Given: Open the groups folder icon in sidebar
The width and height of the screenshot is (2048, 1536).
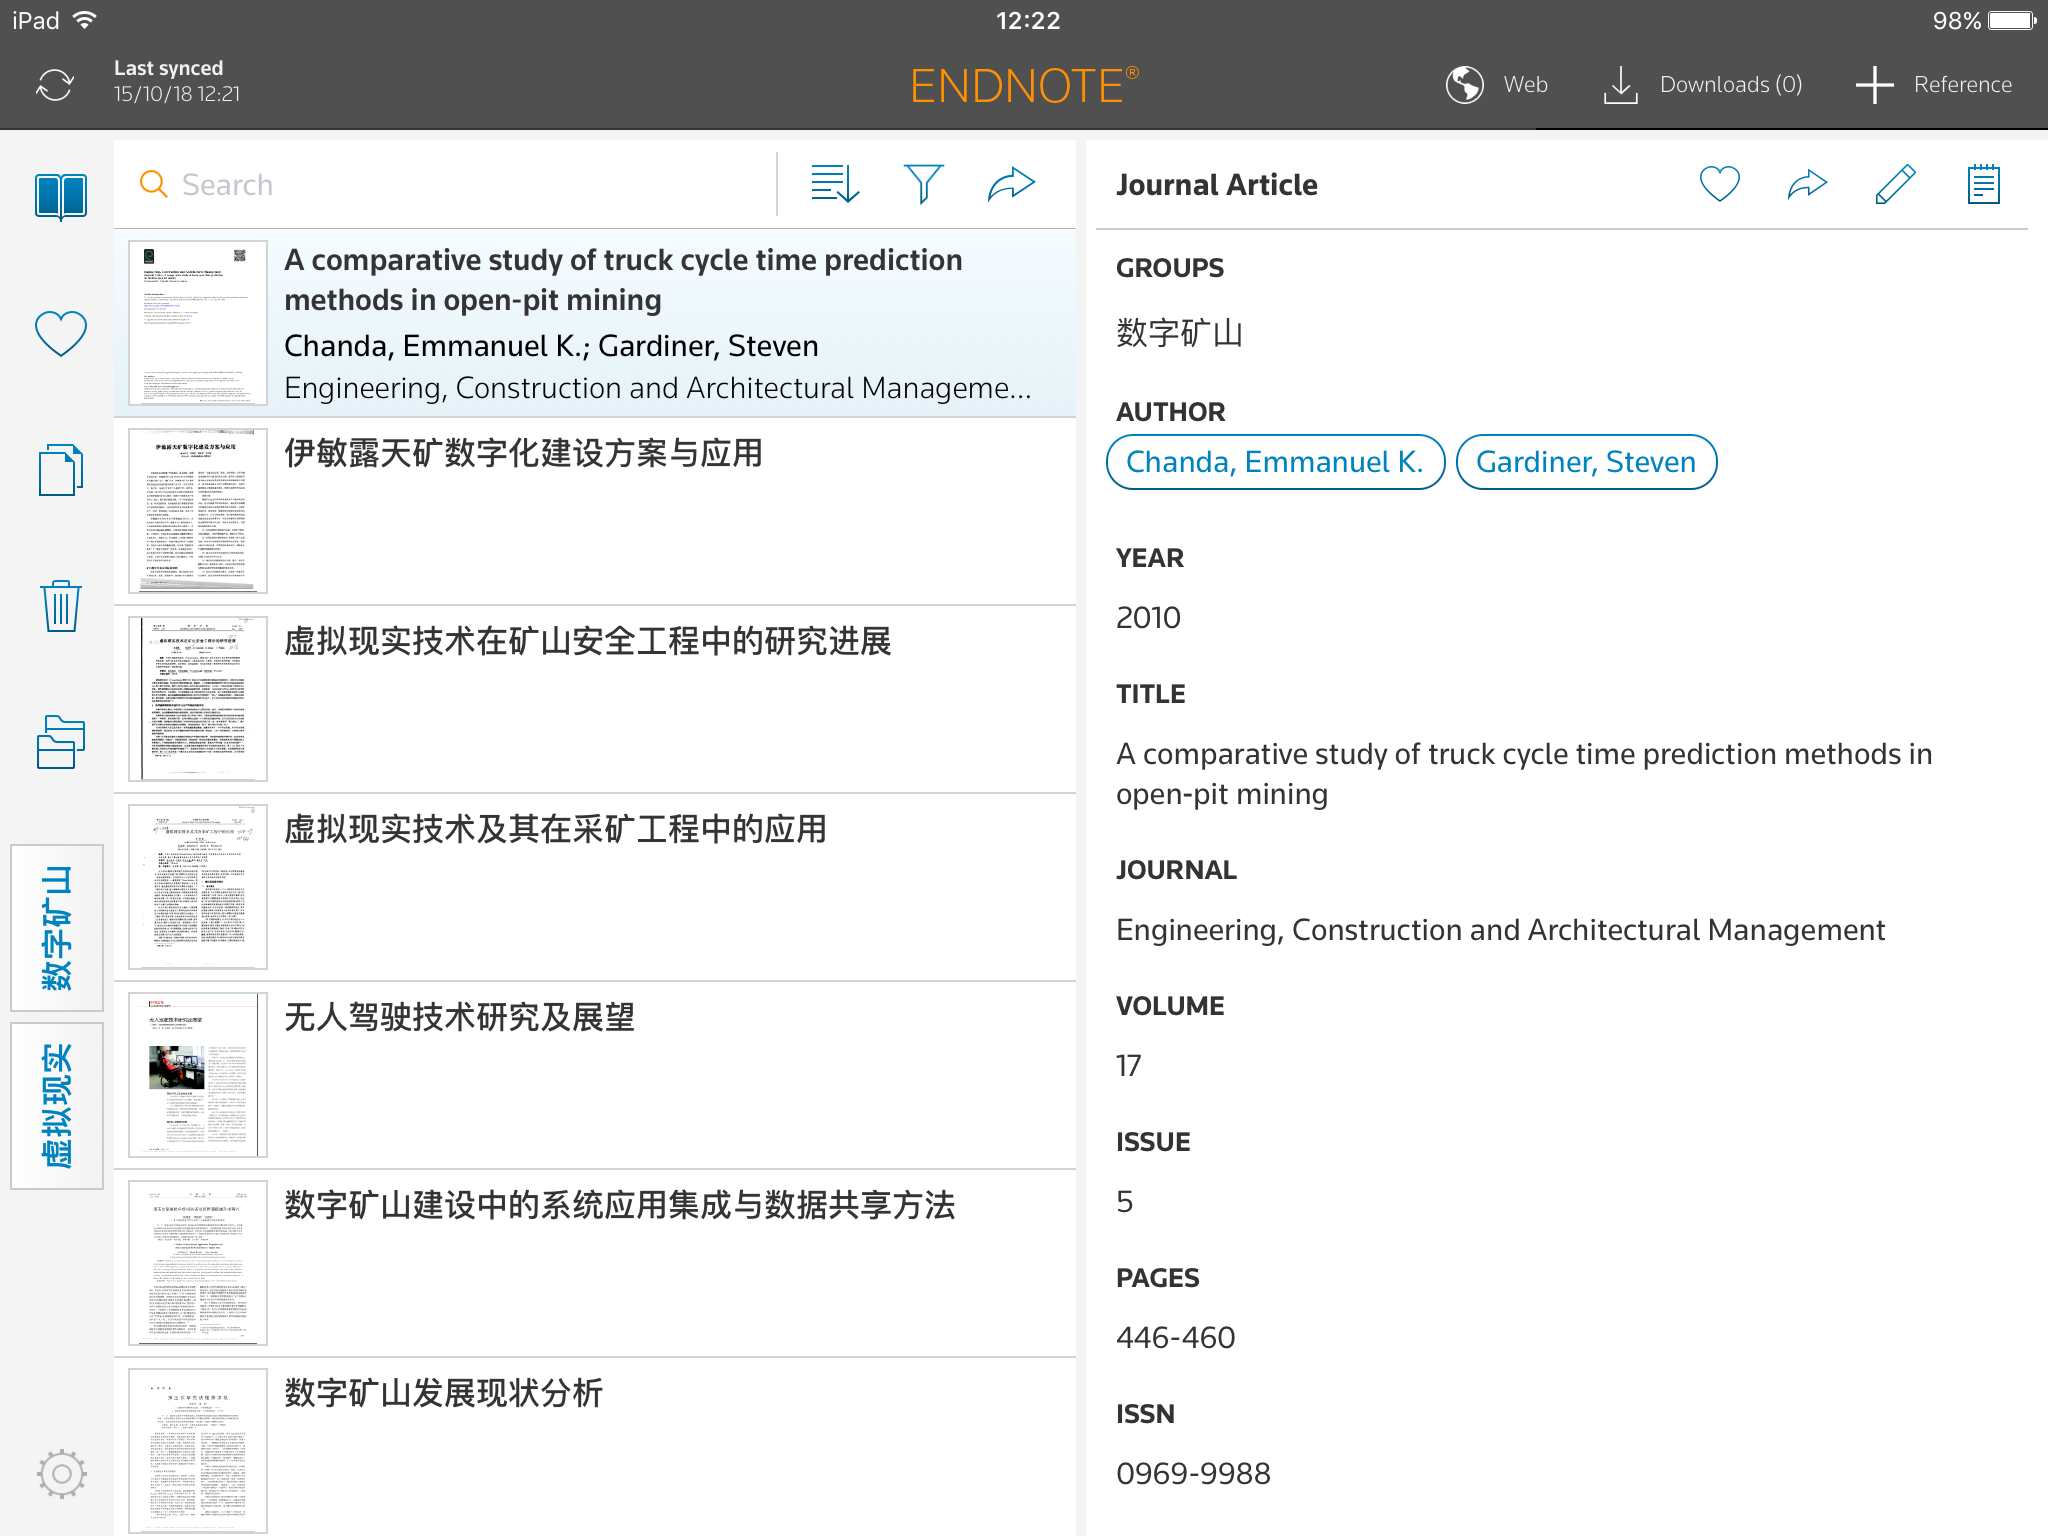Looking at the screenshot, I should [x=60, y=743].
